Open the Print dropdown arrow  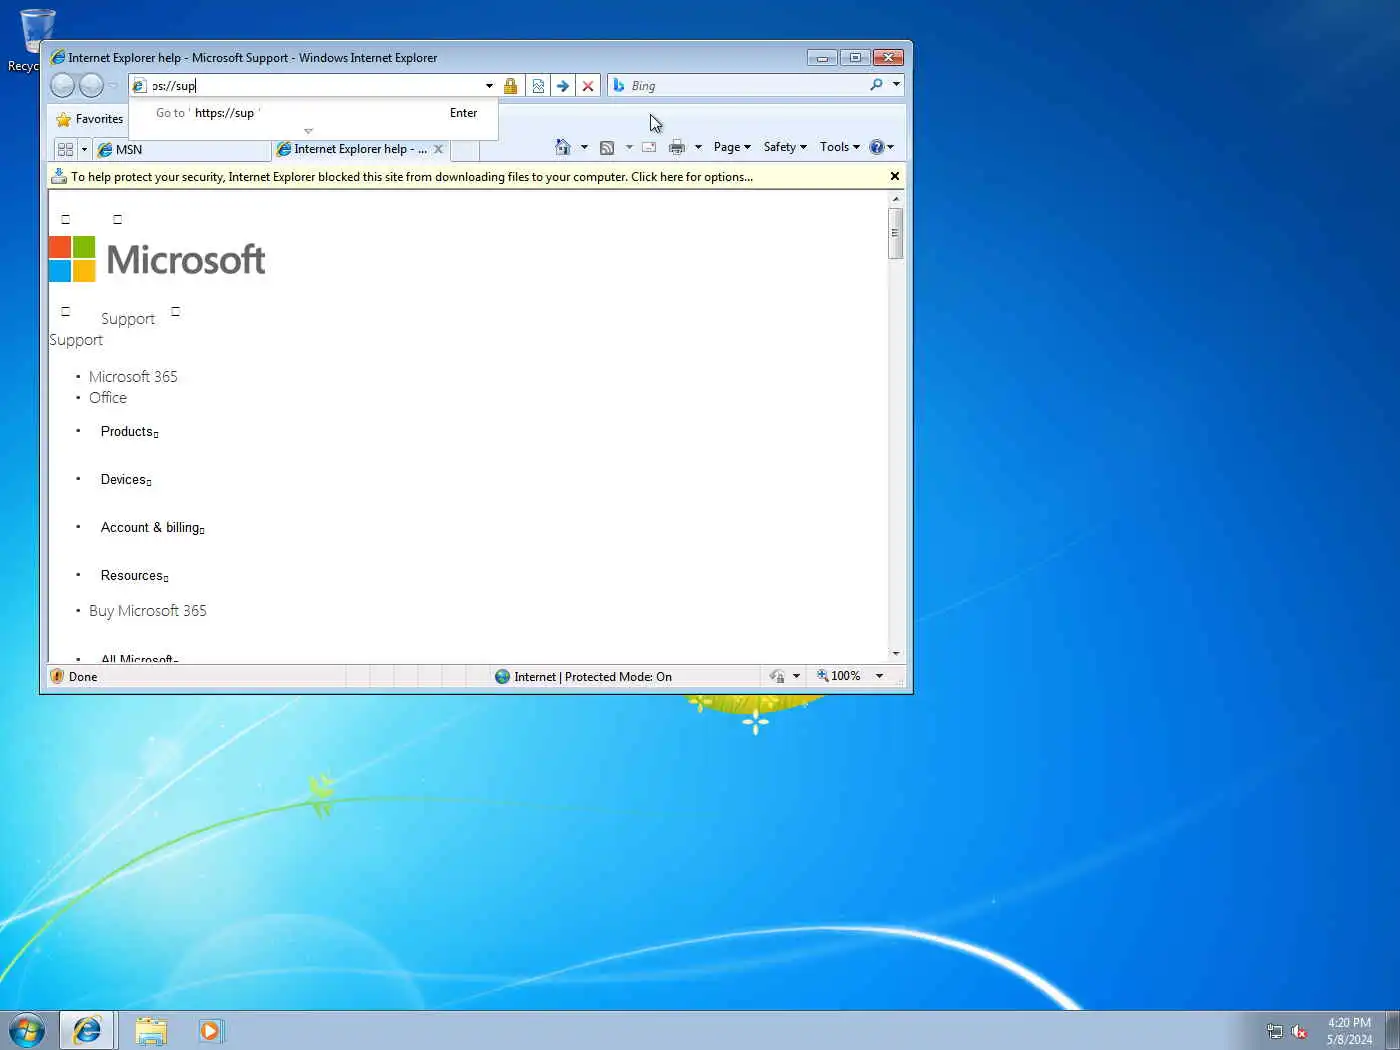[x=698, y=147]
